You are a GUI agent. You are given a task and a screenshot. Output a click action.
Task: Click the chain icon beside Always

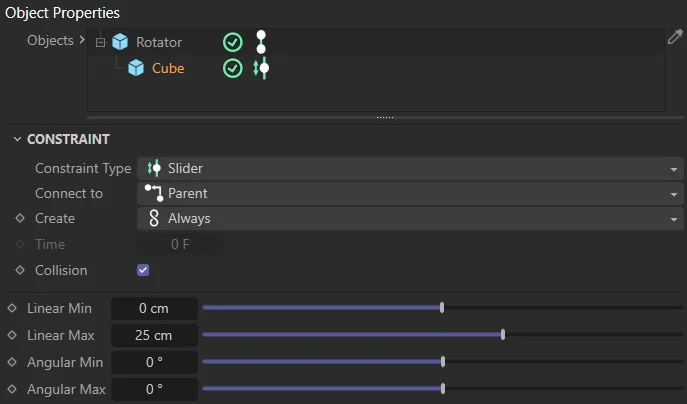click(x=154, y=218)
